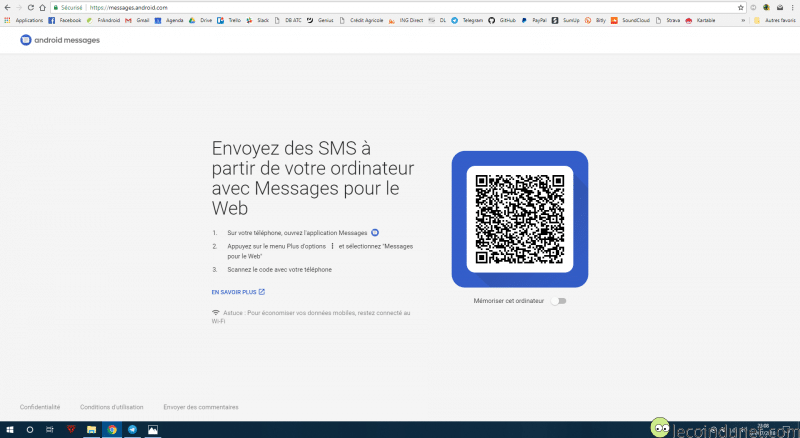Click the mail extension icon in toolbar
The image size is (800, 438).
(x=780, y=8)
